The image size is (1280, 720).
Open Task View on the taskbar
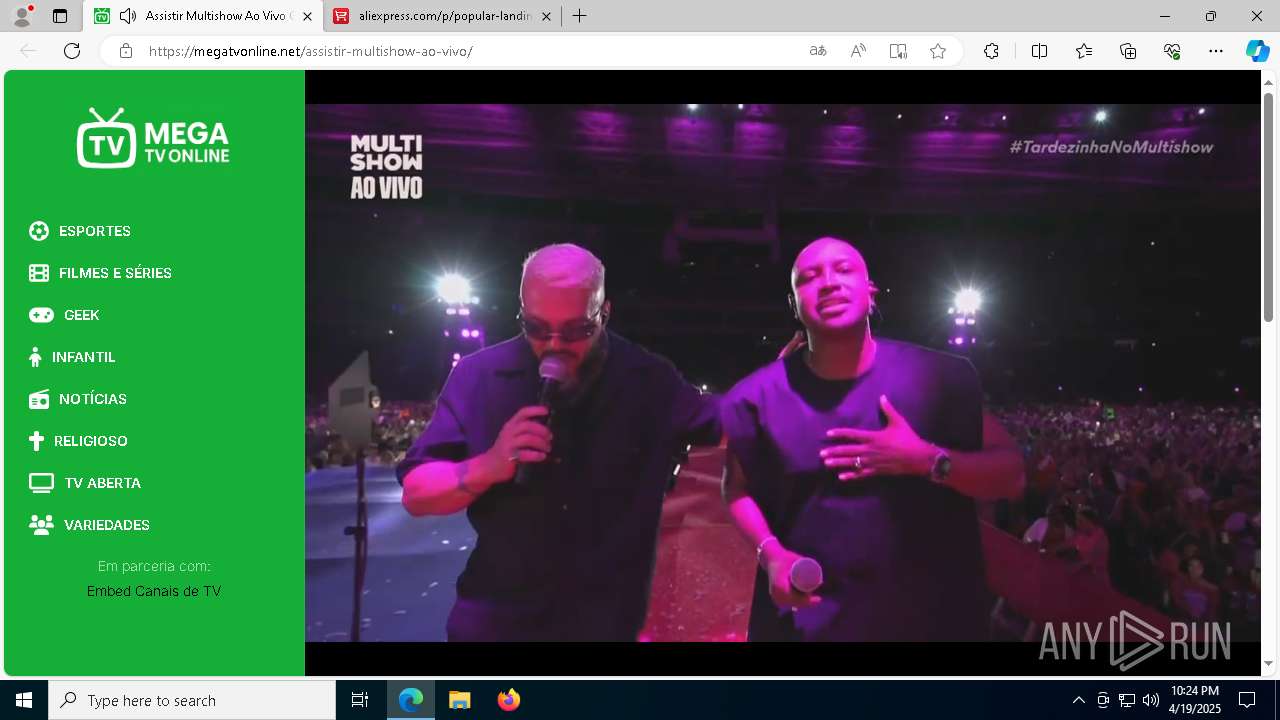tap(360, 700)
